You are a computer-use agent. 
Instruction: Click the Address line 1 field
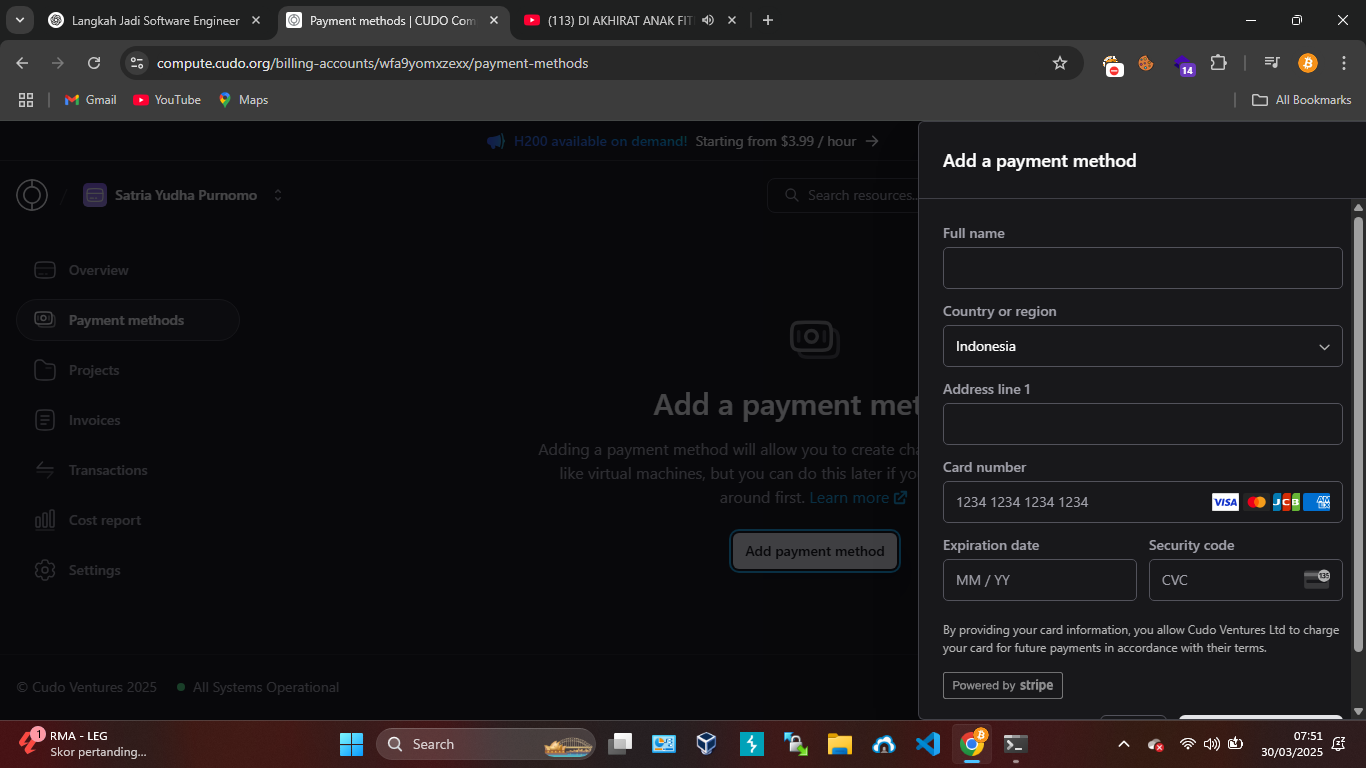click(x=1142, y=424)
